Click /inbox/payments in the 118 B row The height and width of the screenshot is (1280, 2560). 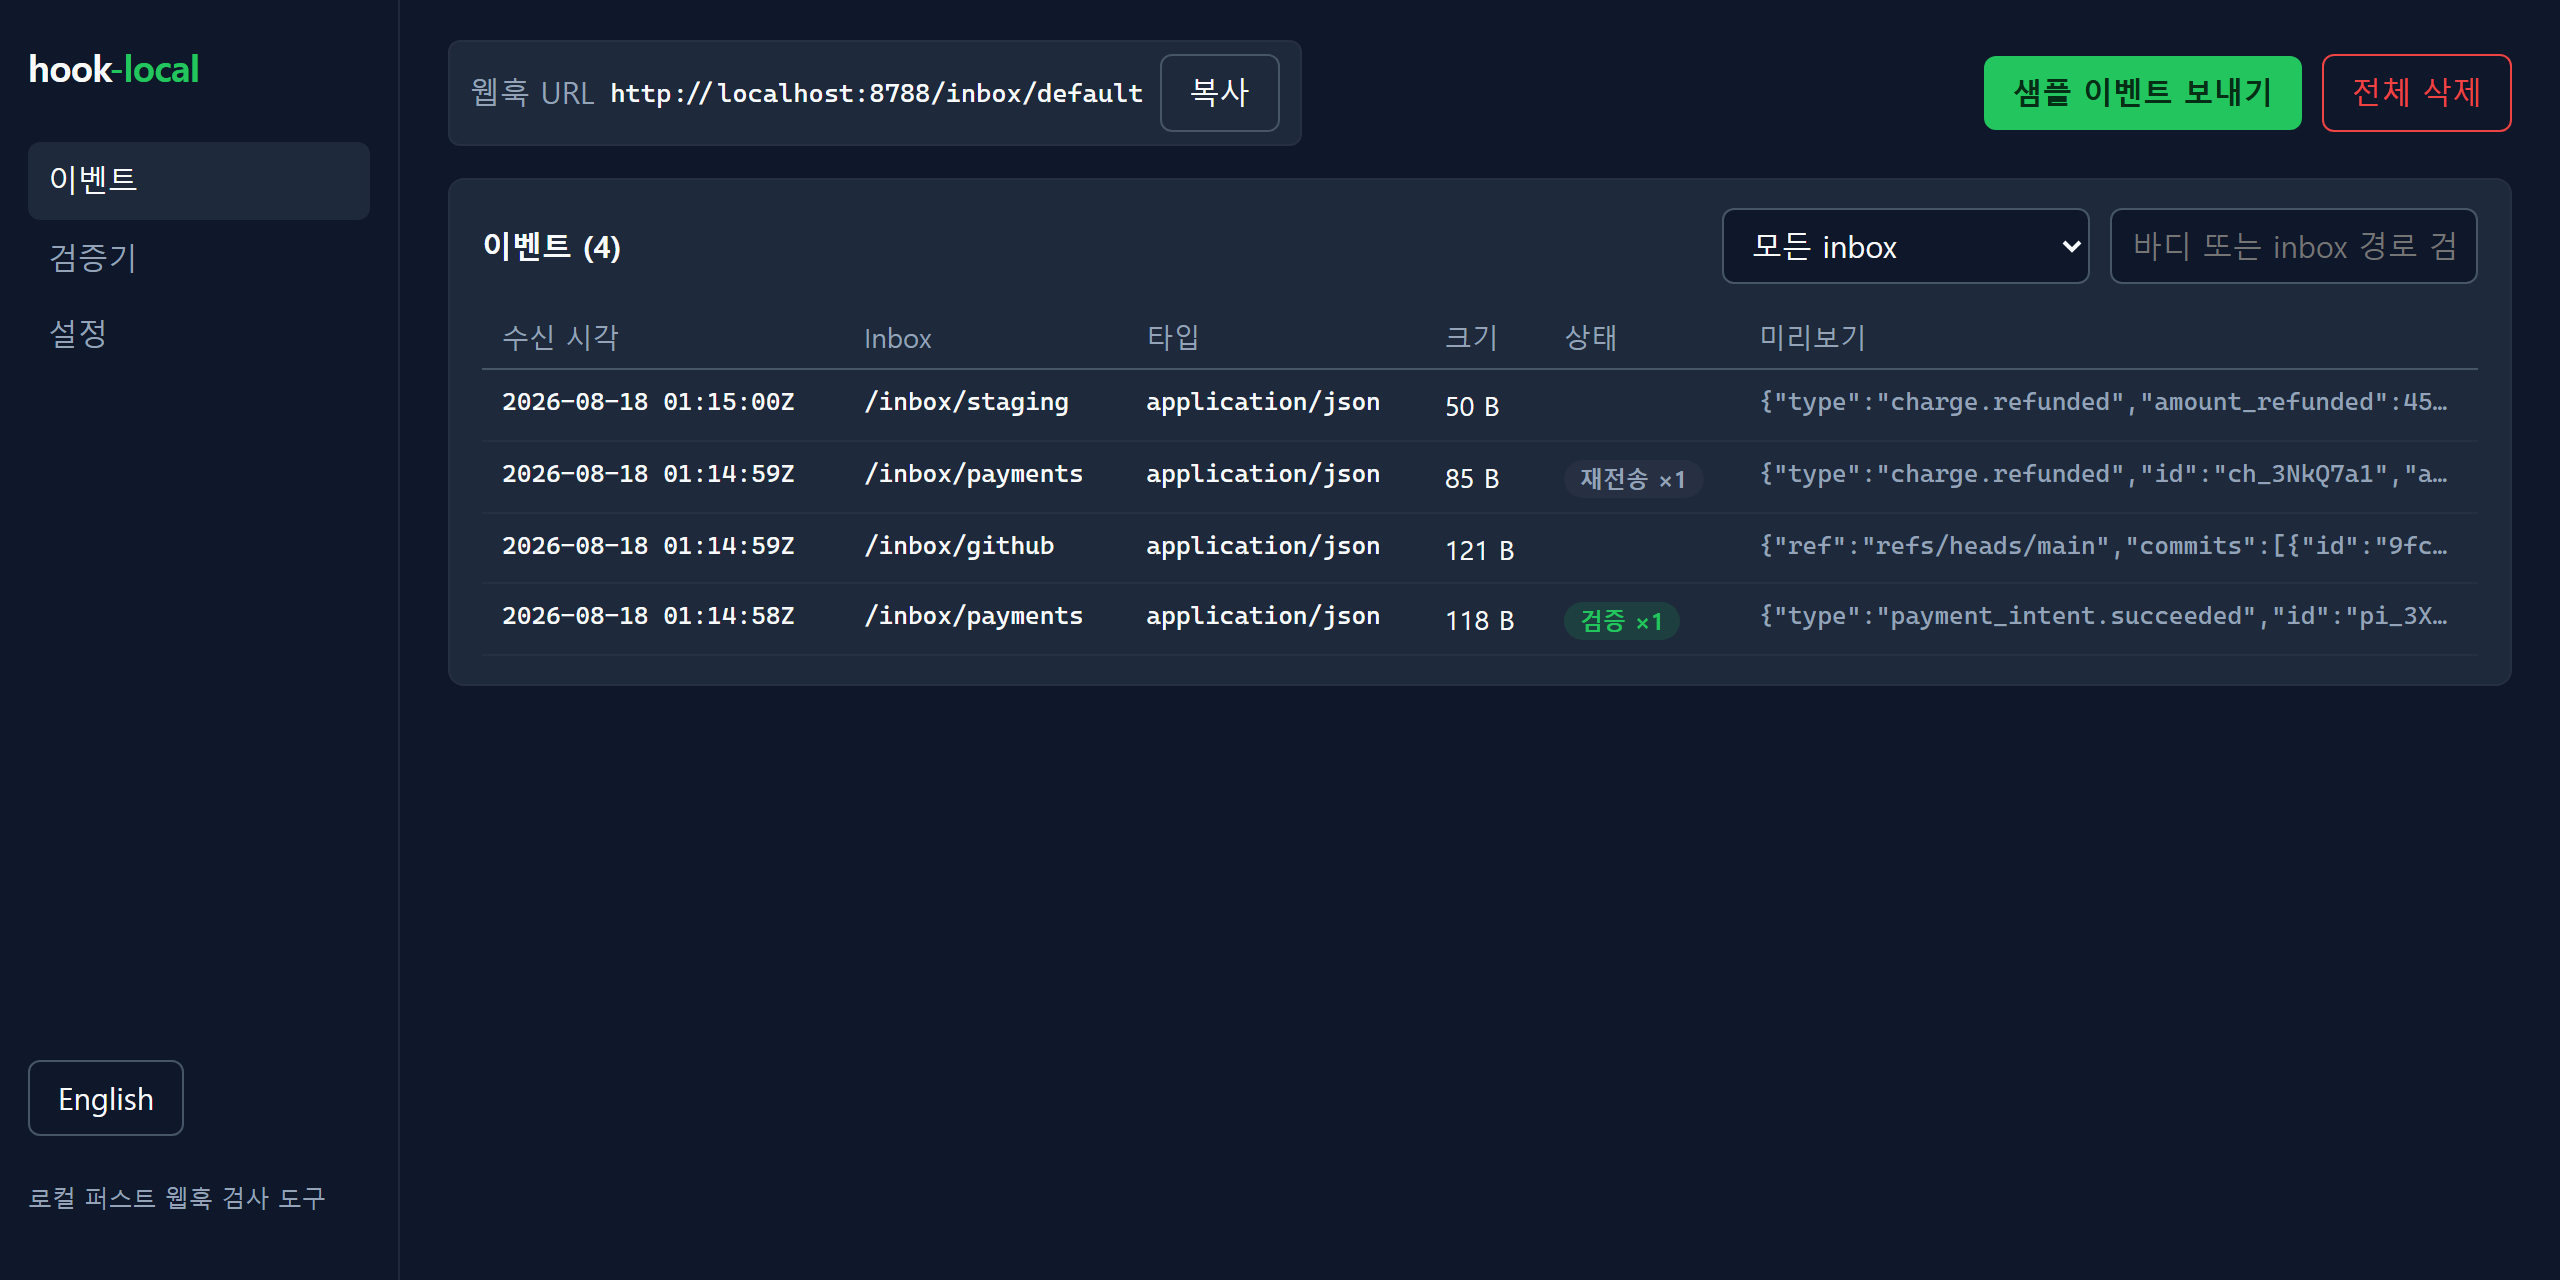pyautogui.click(x=973, y=616)
